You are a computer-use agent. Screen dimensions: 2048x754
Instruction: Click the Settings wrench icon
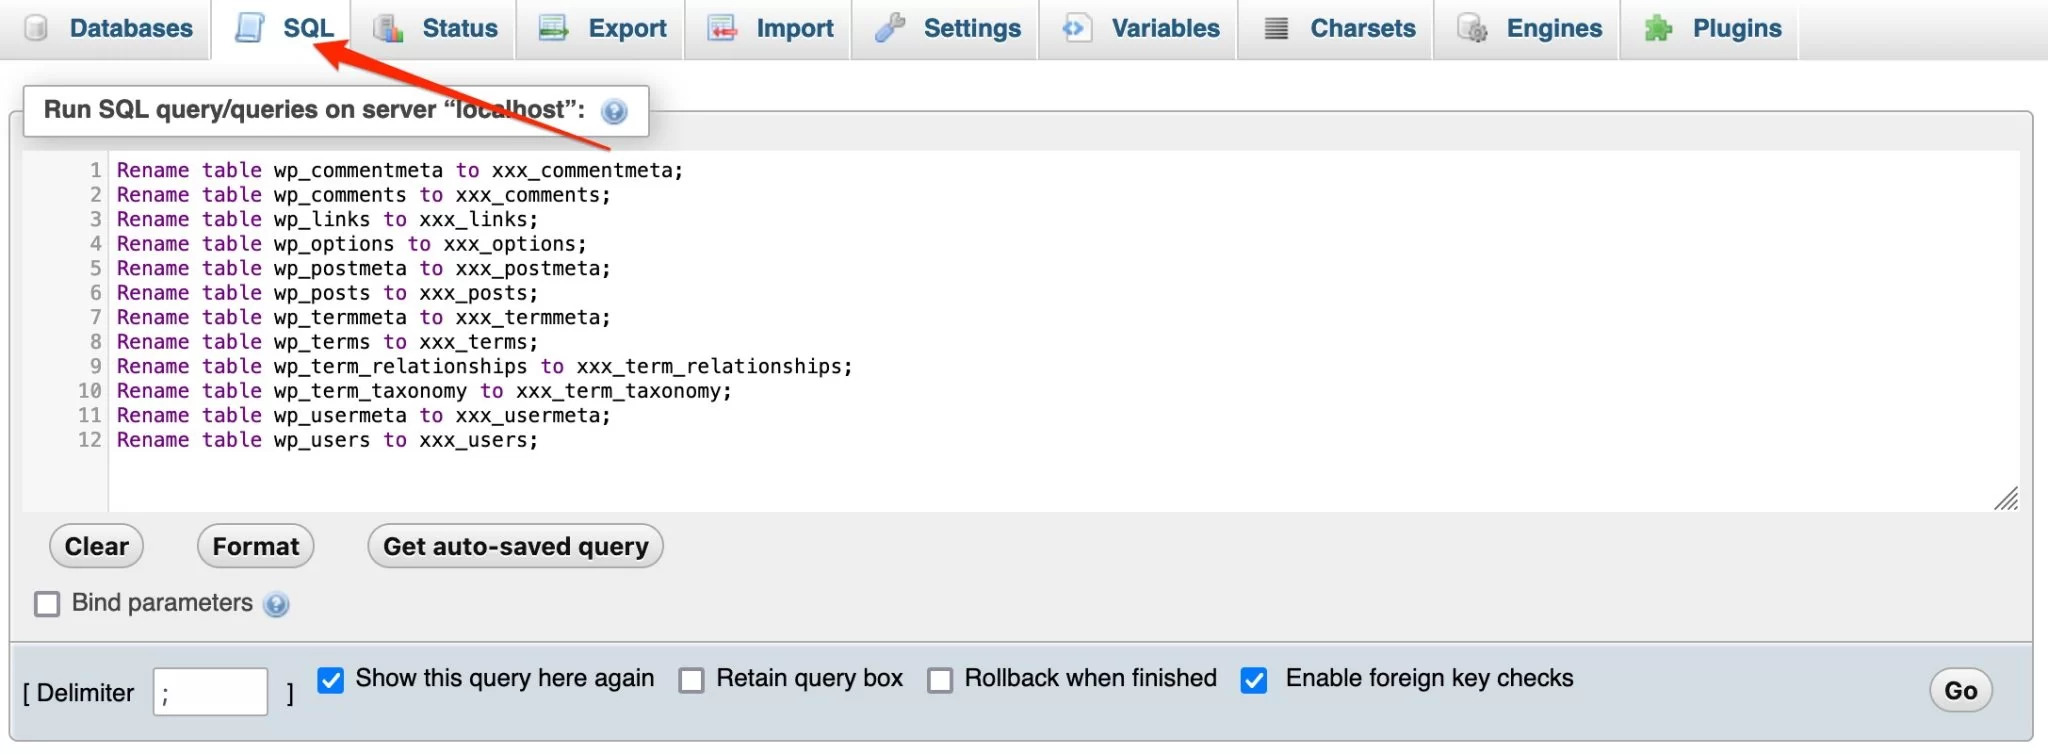pyautogui.click(x=889, y=28)
